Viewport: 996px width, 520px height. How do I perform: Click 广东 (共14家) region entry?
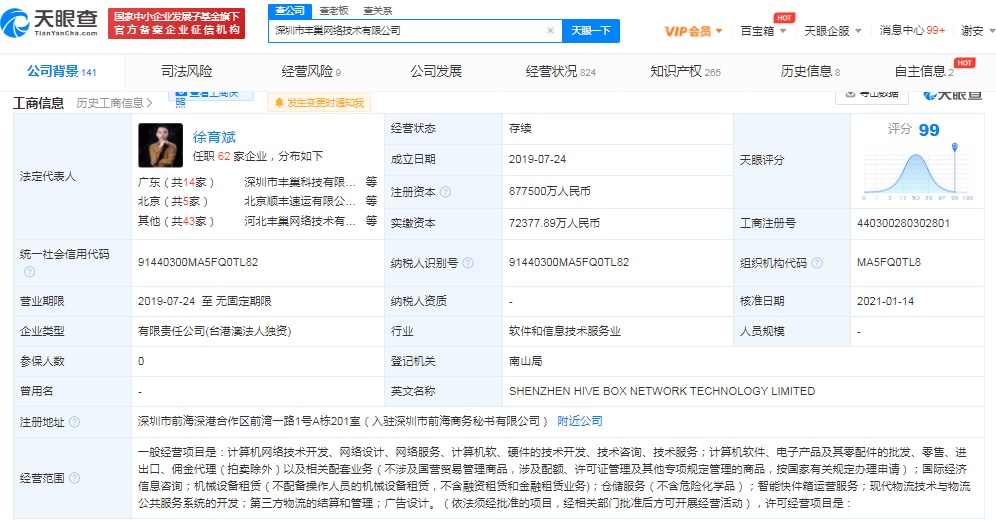(x=176, y=182)
